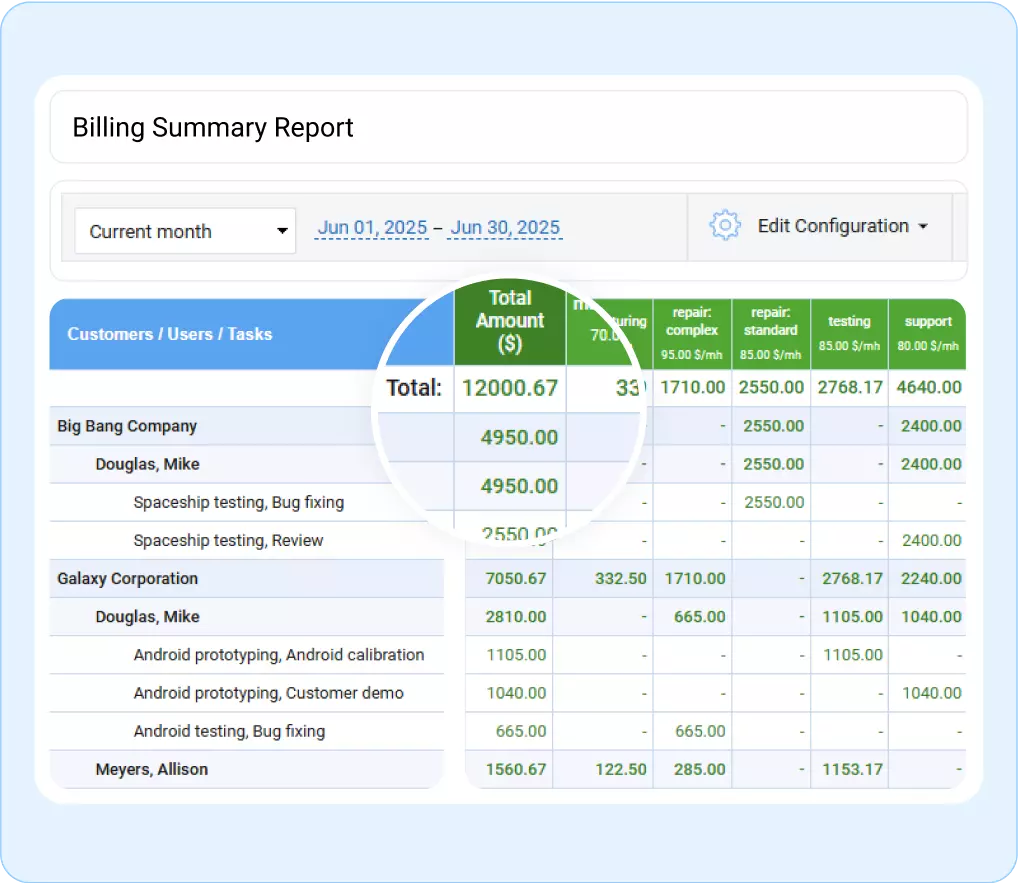Viewport: 1018px width, 883px height.
Task: Select the Big Bang Company row
Action: pyautogui.click(x=127, y=426)
